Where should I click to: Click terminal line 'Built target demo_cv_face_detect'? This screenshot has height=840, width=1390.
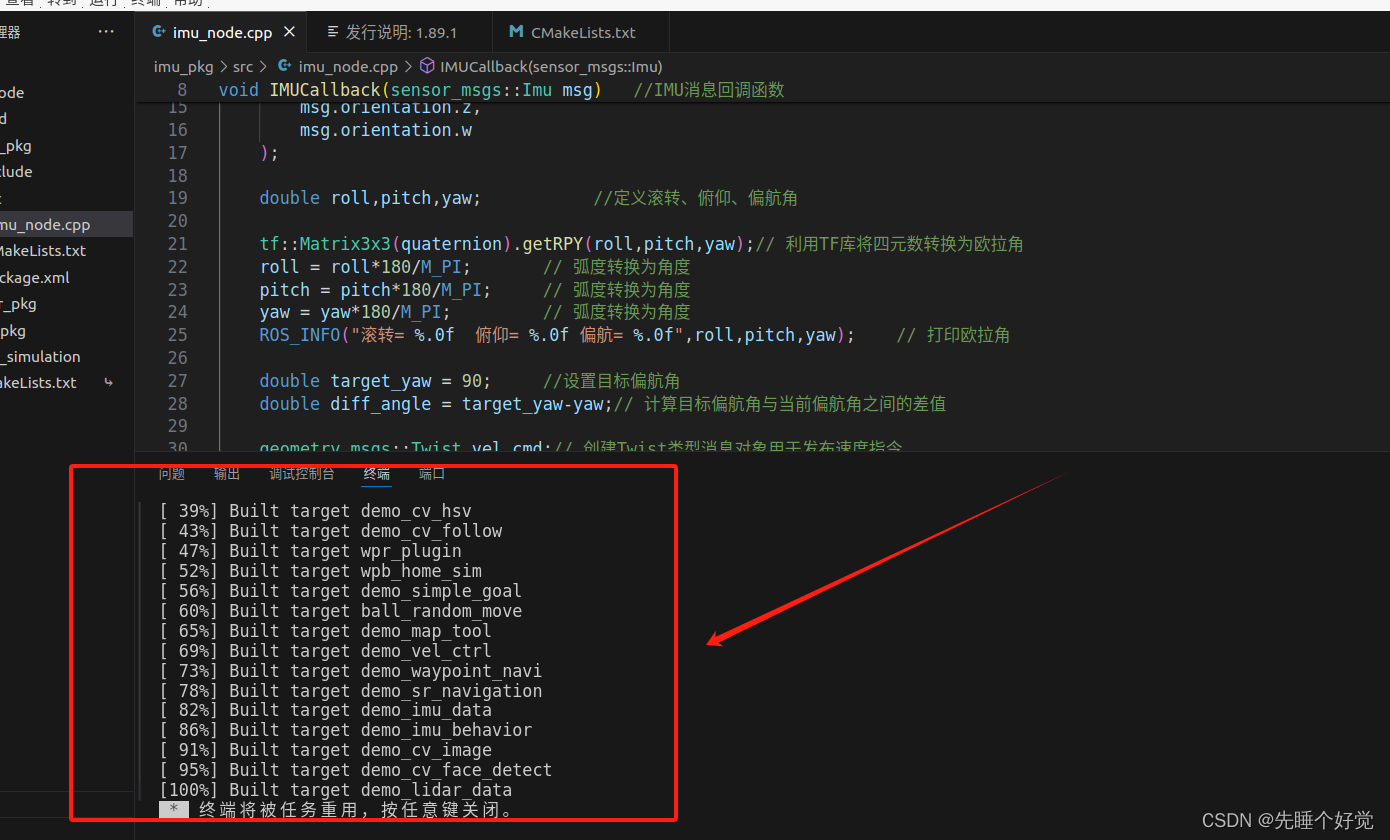tap(390, 770)
